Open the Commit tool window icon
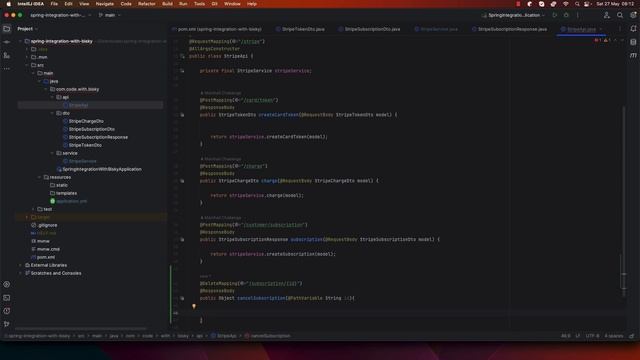Viewport: 640px width, 360px height. click(7, 42)
